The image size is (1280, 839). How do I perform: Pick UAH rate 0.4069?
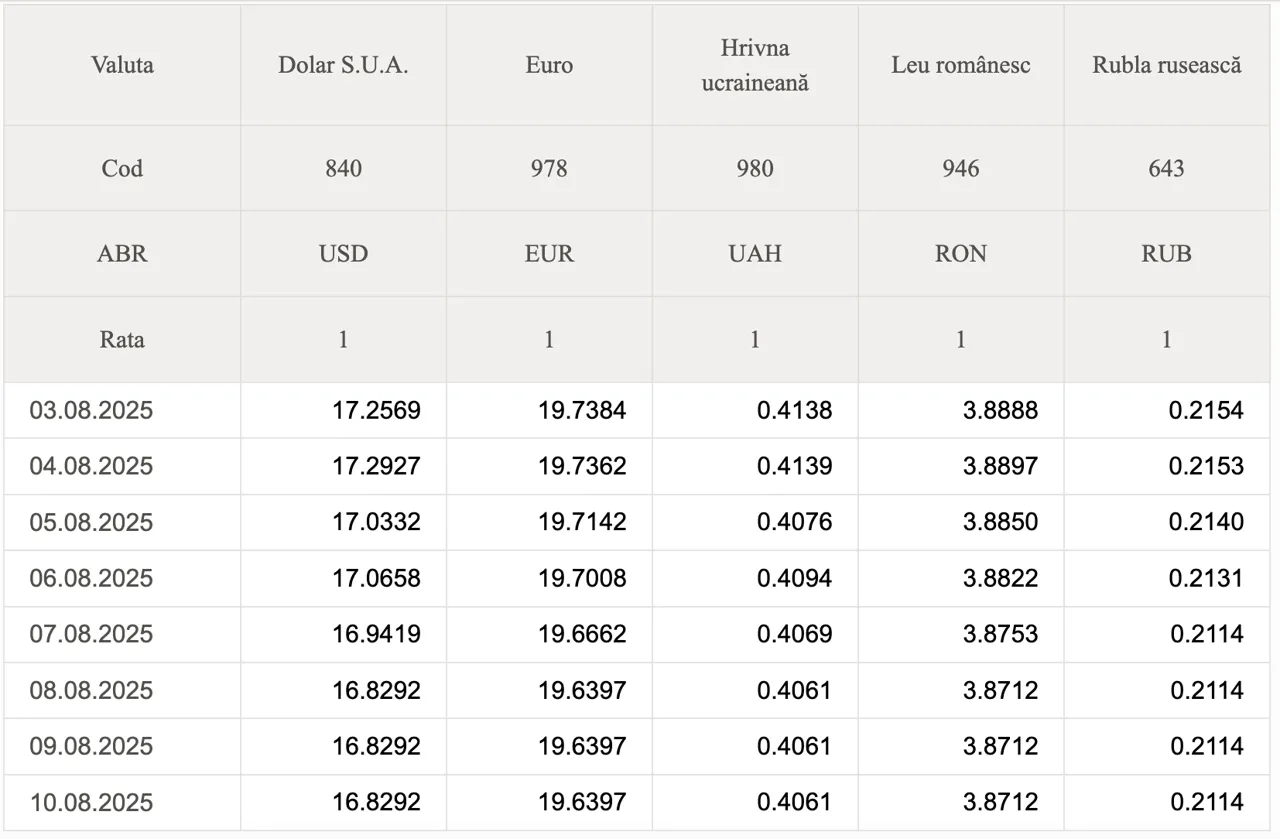click(794, 634)
